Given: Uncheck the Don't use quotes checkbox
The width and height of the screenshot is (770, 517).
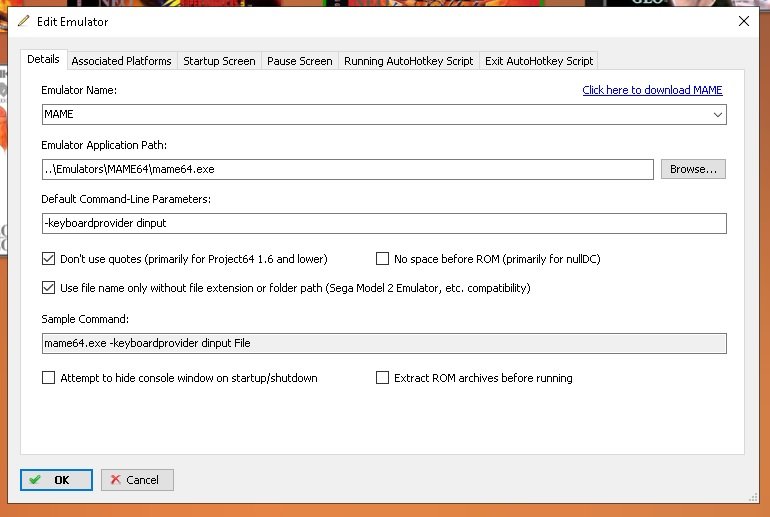Looking at the screenshot, I should [48, 259].
